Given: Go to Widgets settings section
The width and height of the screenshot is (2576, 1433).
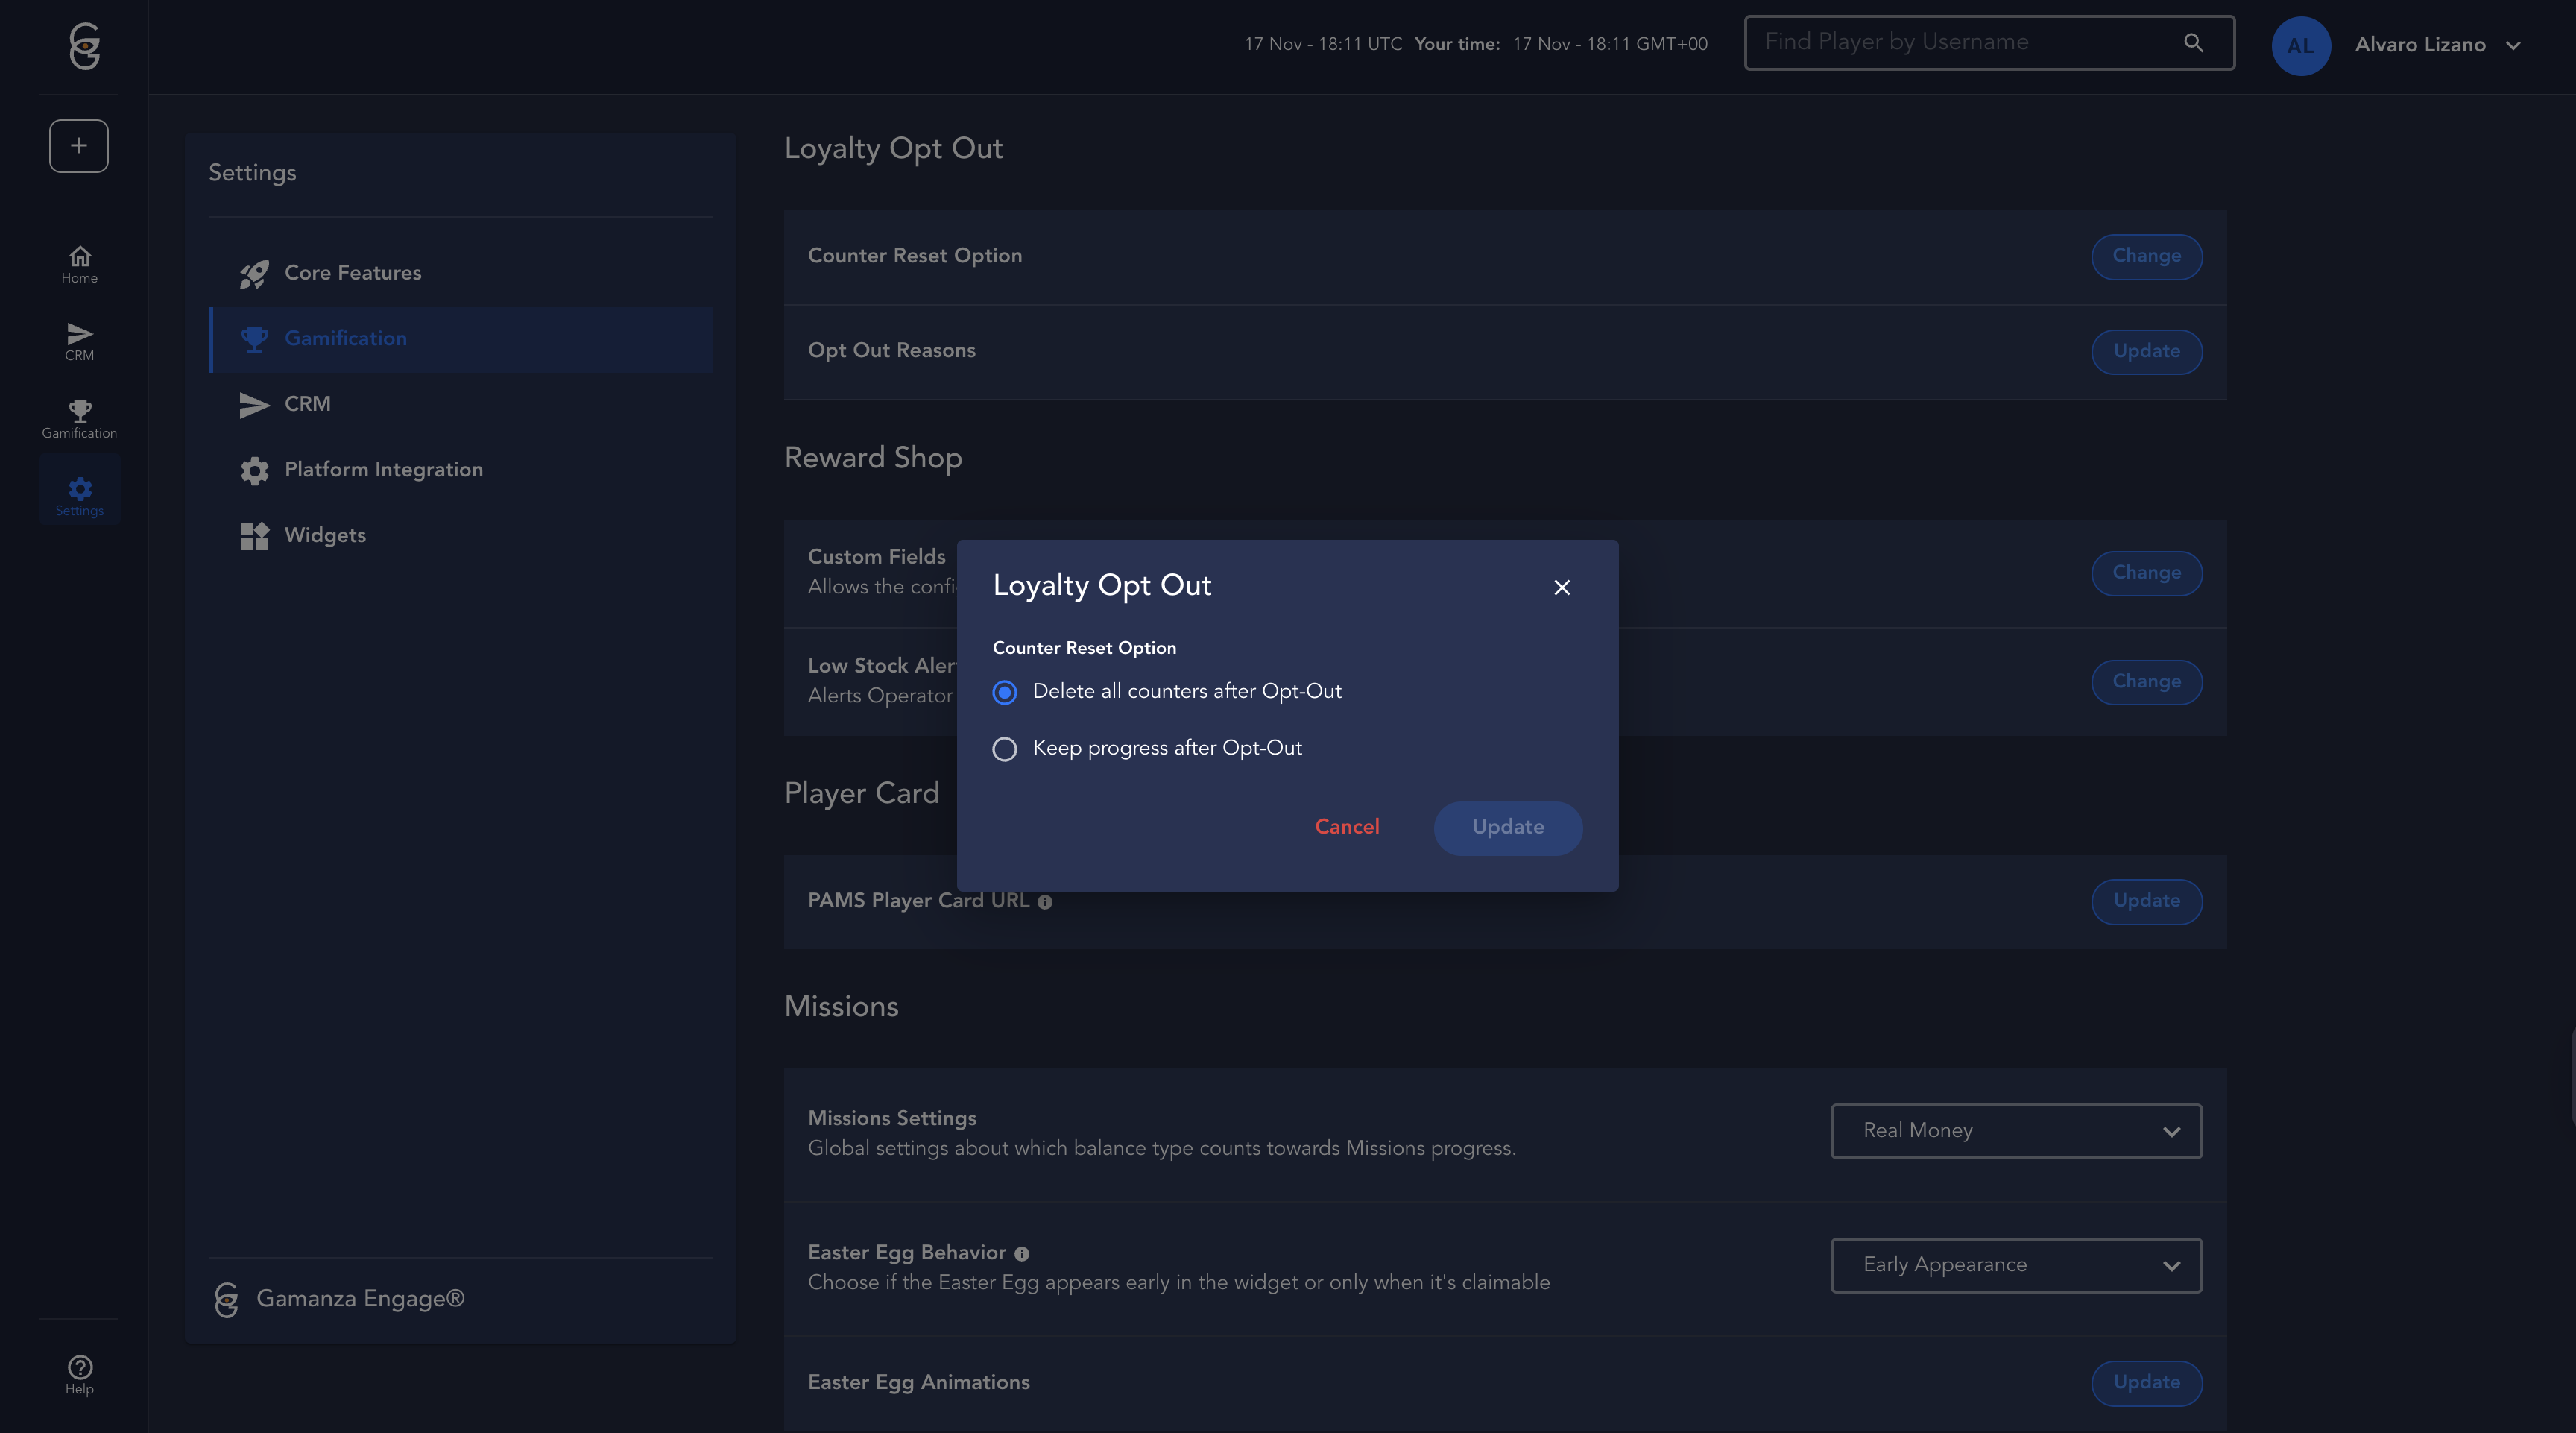Looking at the screenshot, I should pyautogui.click(x=324, y=535).
